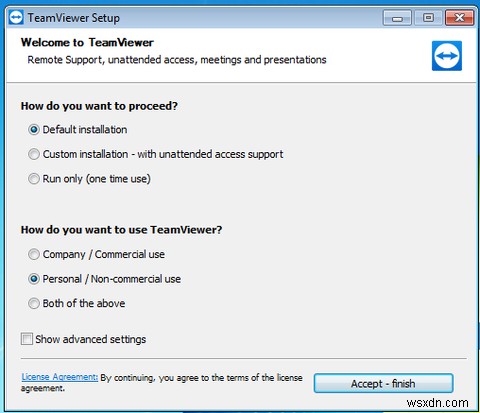Click the Show advanced settings label

(91, 339)
